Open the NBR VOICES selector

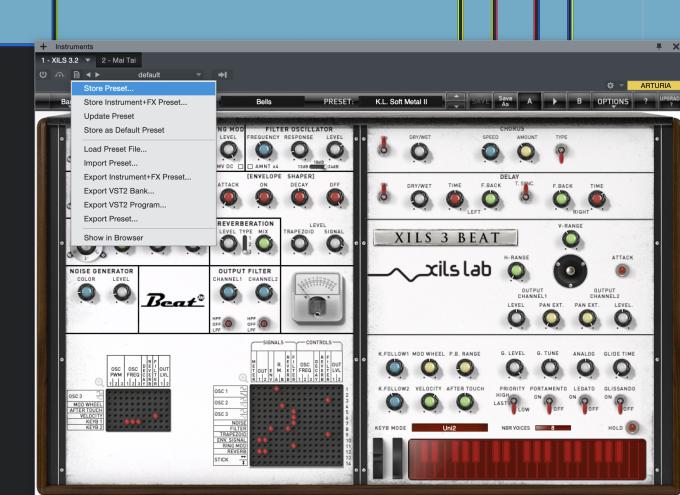pos(552,428)
